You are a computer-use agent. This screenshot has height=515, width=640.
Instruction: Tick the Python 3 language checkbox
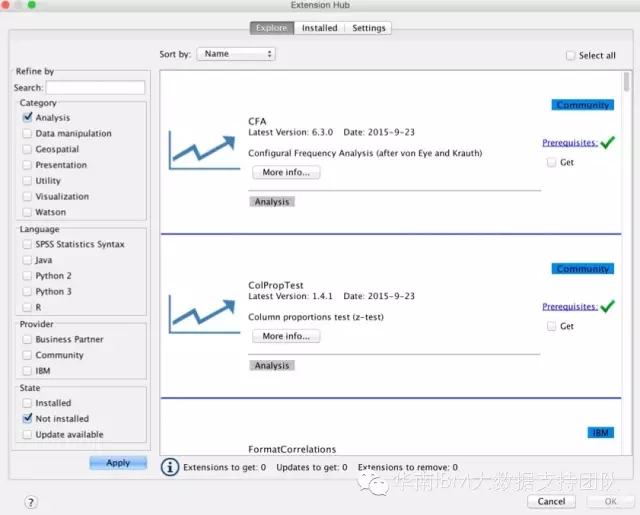tap(27, 291)
